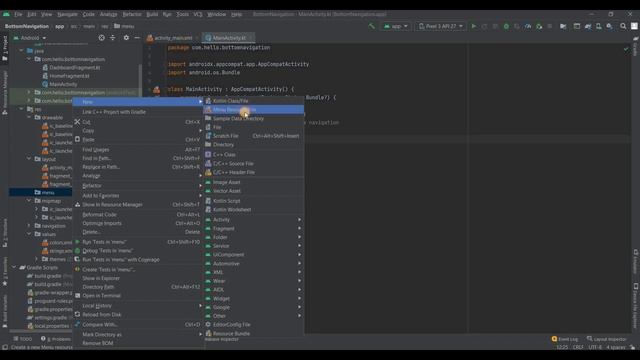Choose Sample Data Directory in New submenu
Viewport: 640px width, 360px height.
pyautogui.click(x=254, y=118)
